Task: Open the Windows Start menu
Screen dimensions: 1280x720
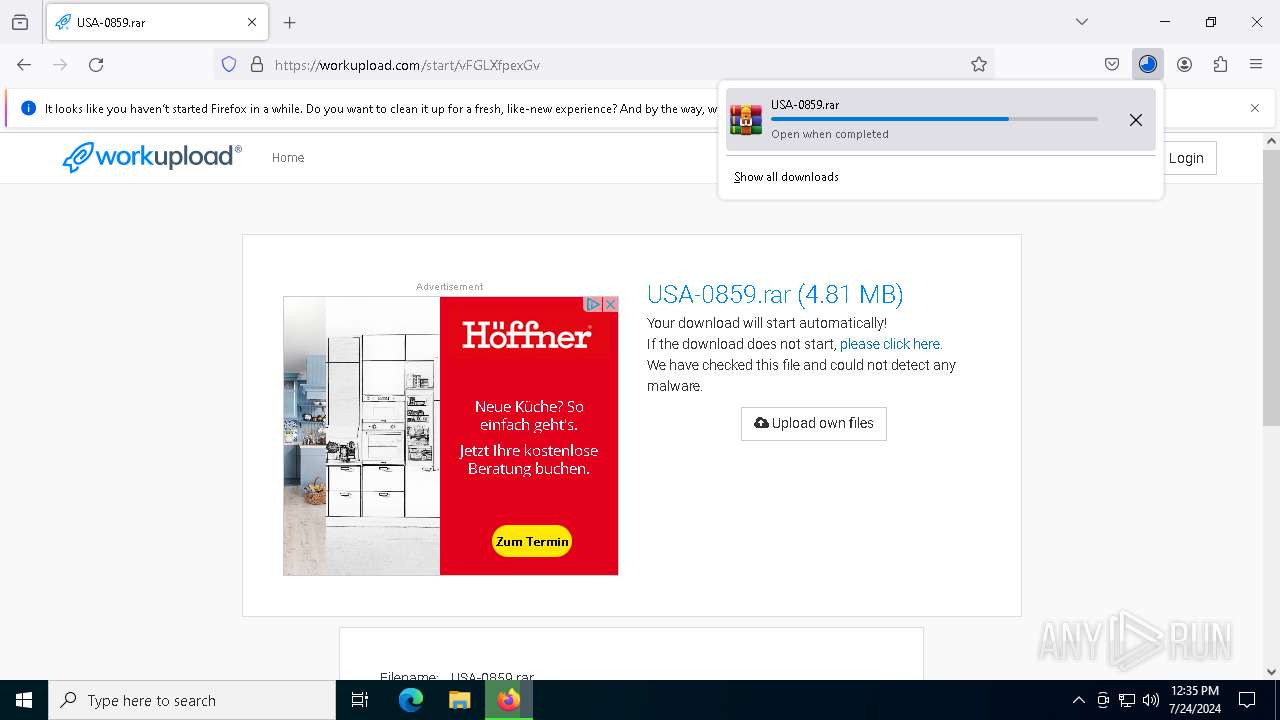Action: tap(24, 700)
